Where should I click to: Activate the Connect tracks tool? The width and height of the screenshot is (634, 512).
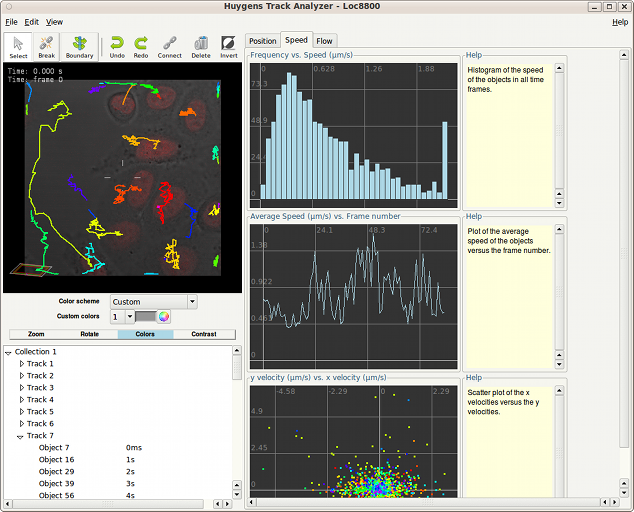point(170,47)
